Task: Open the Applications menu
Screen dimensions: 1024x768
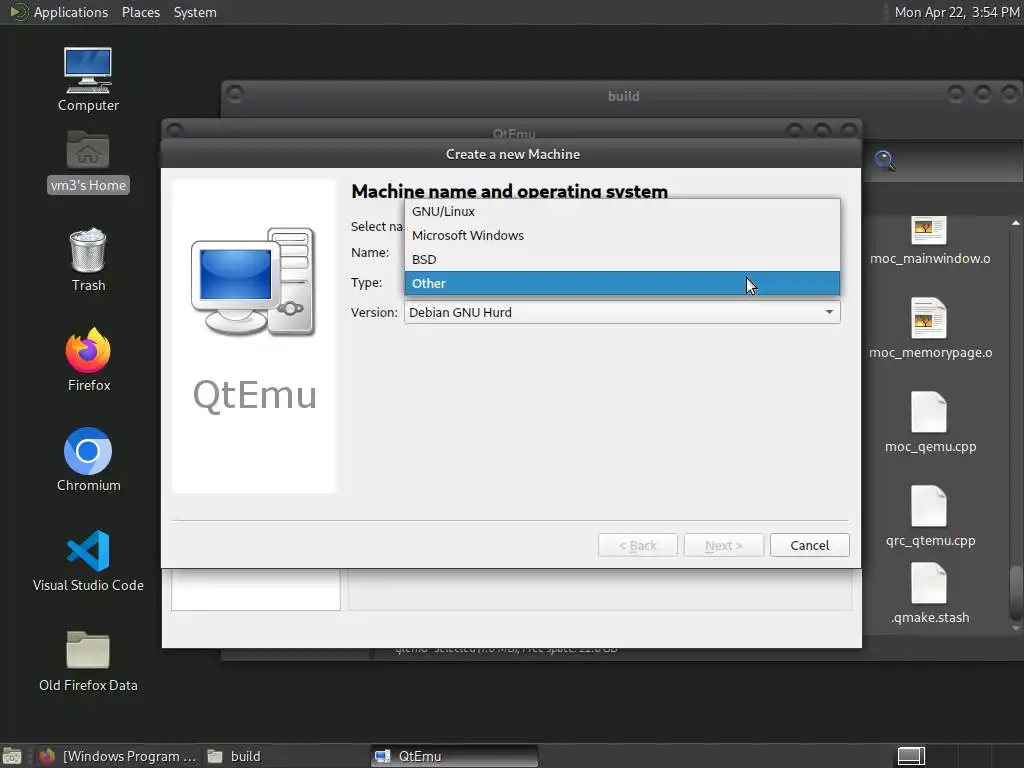Action: [x=71, y=12]
